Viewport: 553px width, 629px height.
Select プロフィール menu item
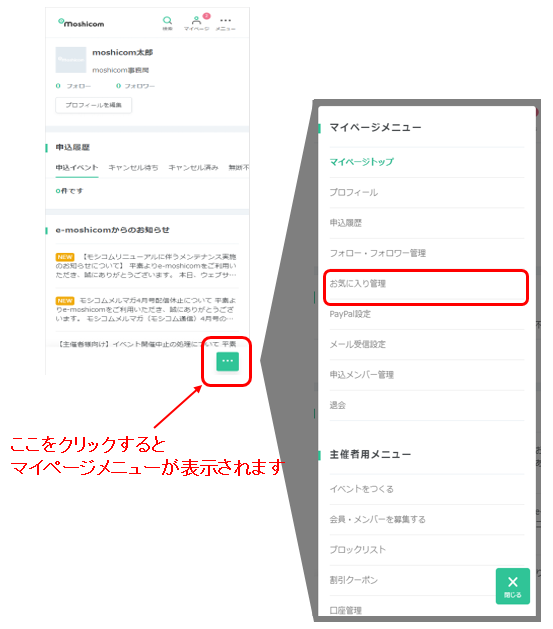pos(427,192)
